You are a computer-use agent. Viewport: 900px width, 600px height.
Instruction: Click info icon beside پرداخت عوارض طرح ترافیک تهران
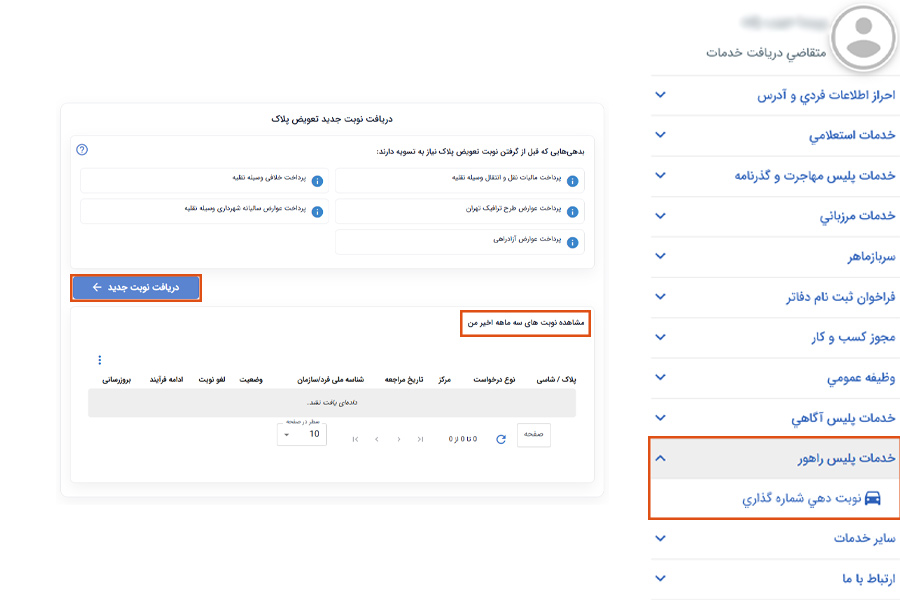(572, 212)
